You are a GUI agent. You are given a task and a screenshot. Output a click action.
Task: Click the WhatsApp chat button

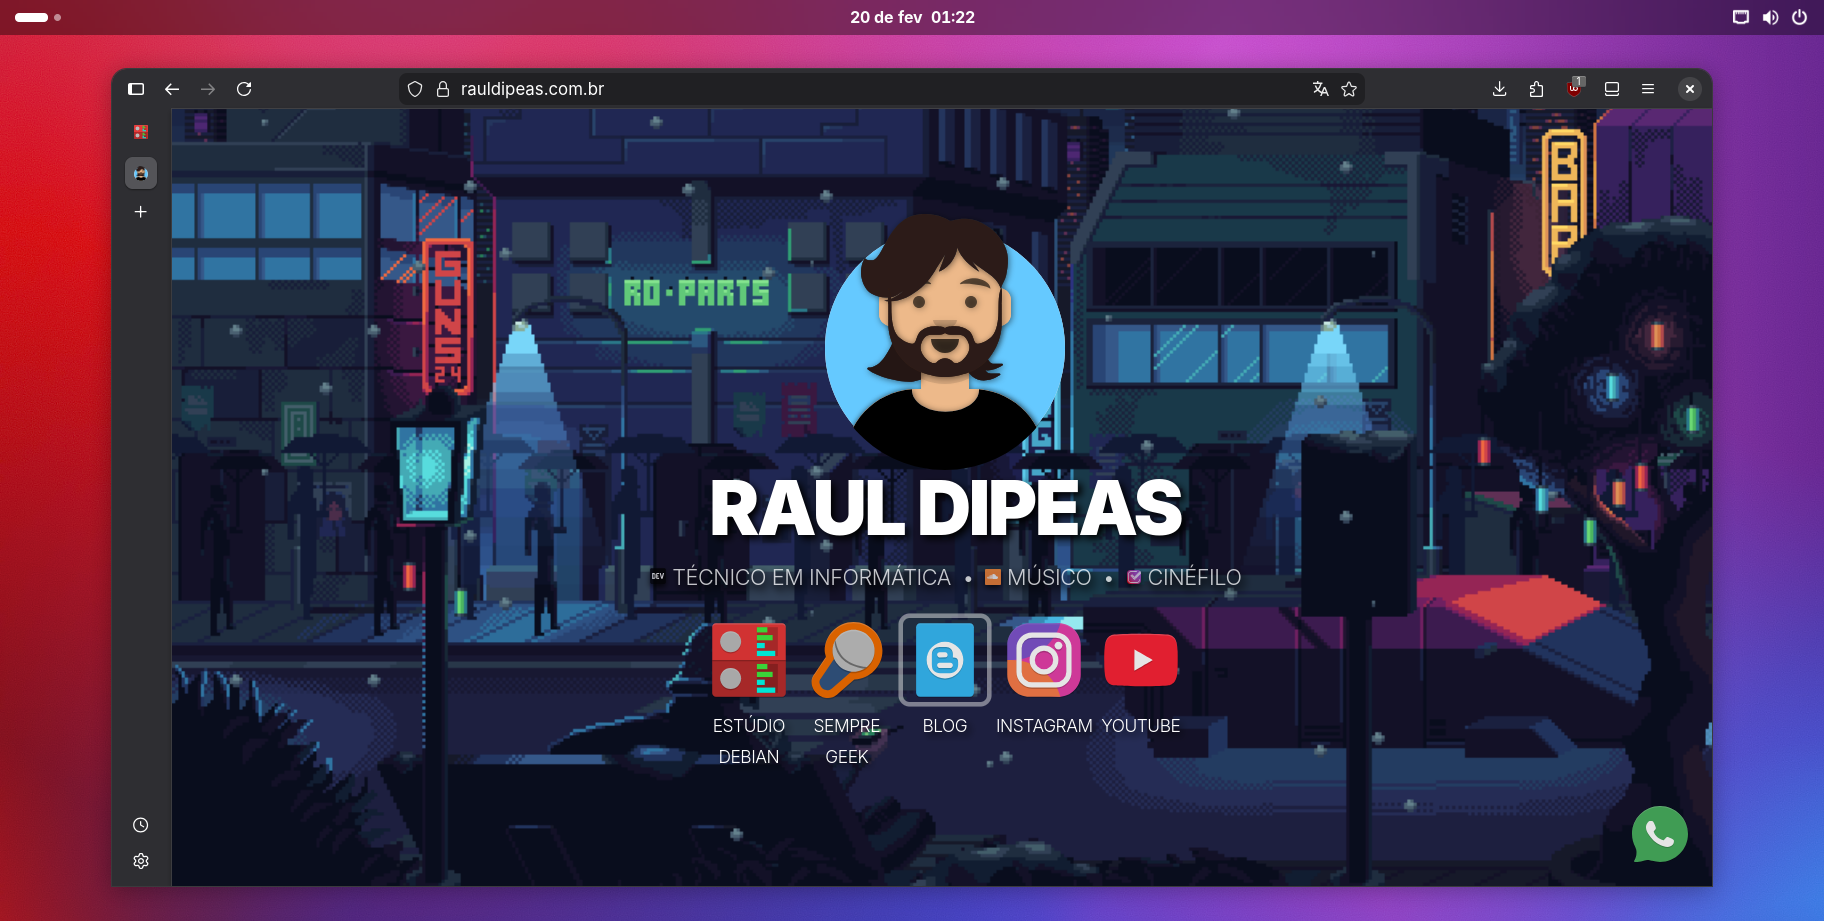click(1659, 834)
